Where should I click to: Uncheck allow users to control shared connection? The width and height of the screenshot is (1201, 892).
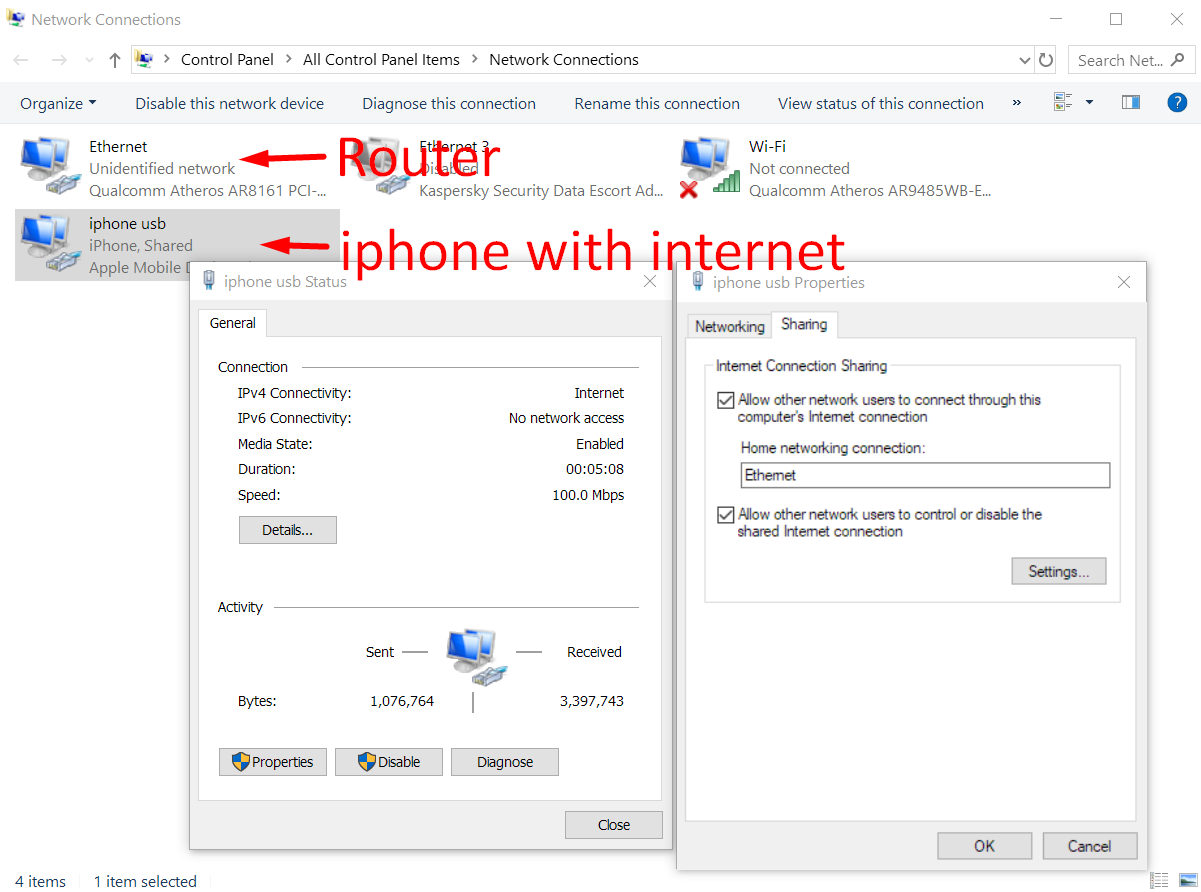(726, 515)
